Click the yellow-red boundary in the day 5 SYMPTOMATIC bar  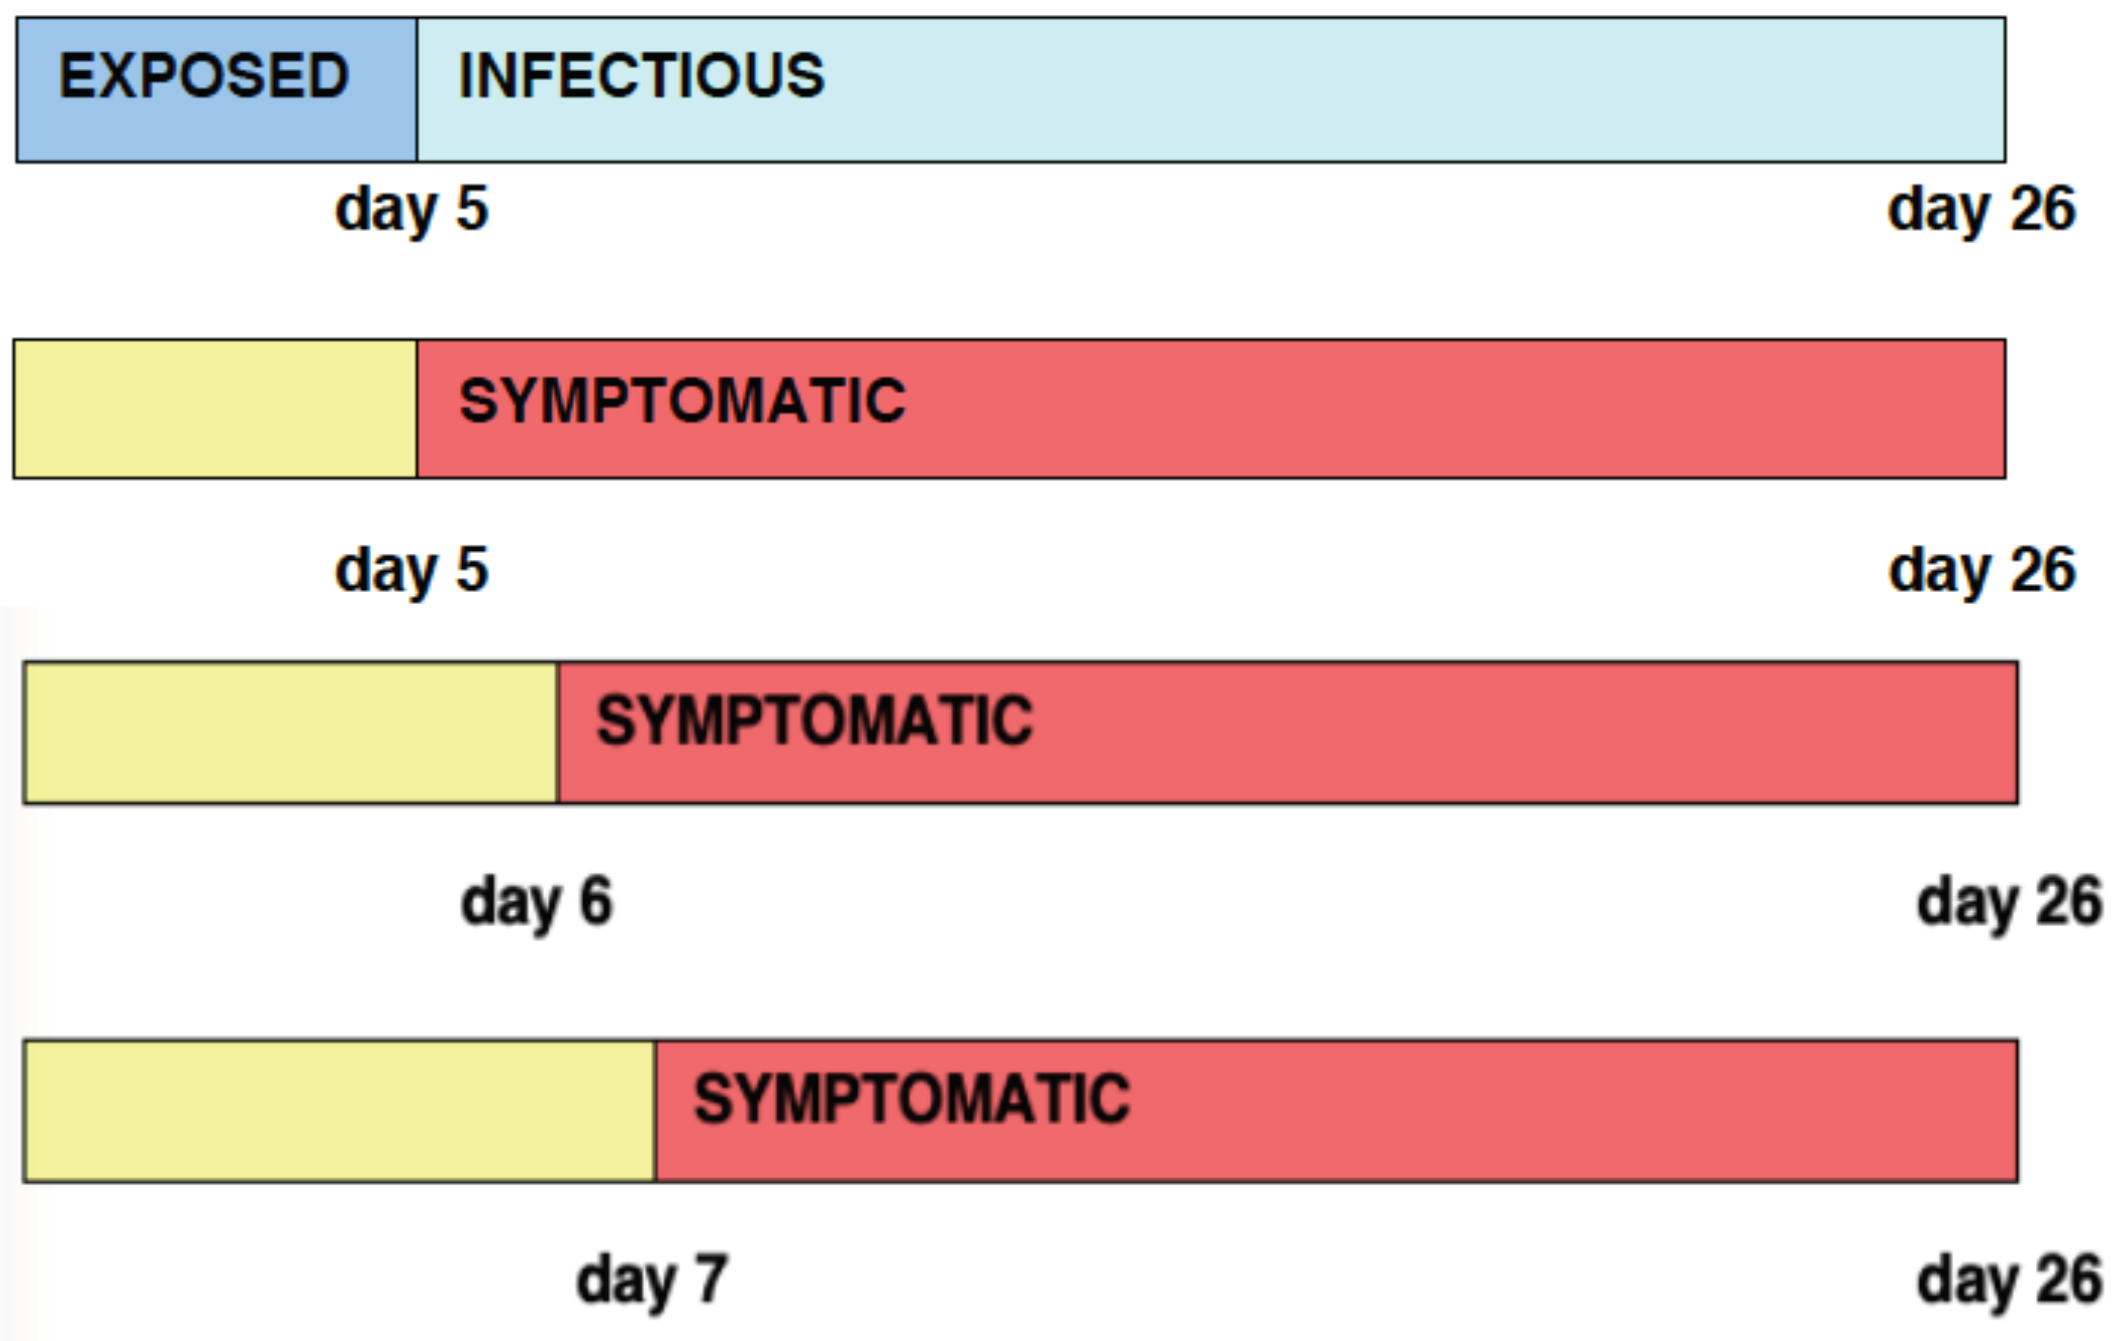417,409
